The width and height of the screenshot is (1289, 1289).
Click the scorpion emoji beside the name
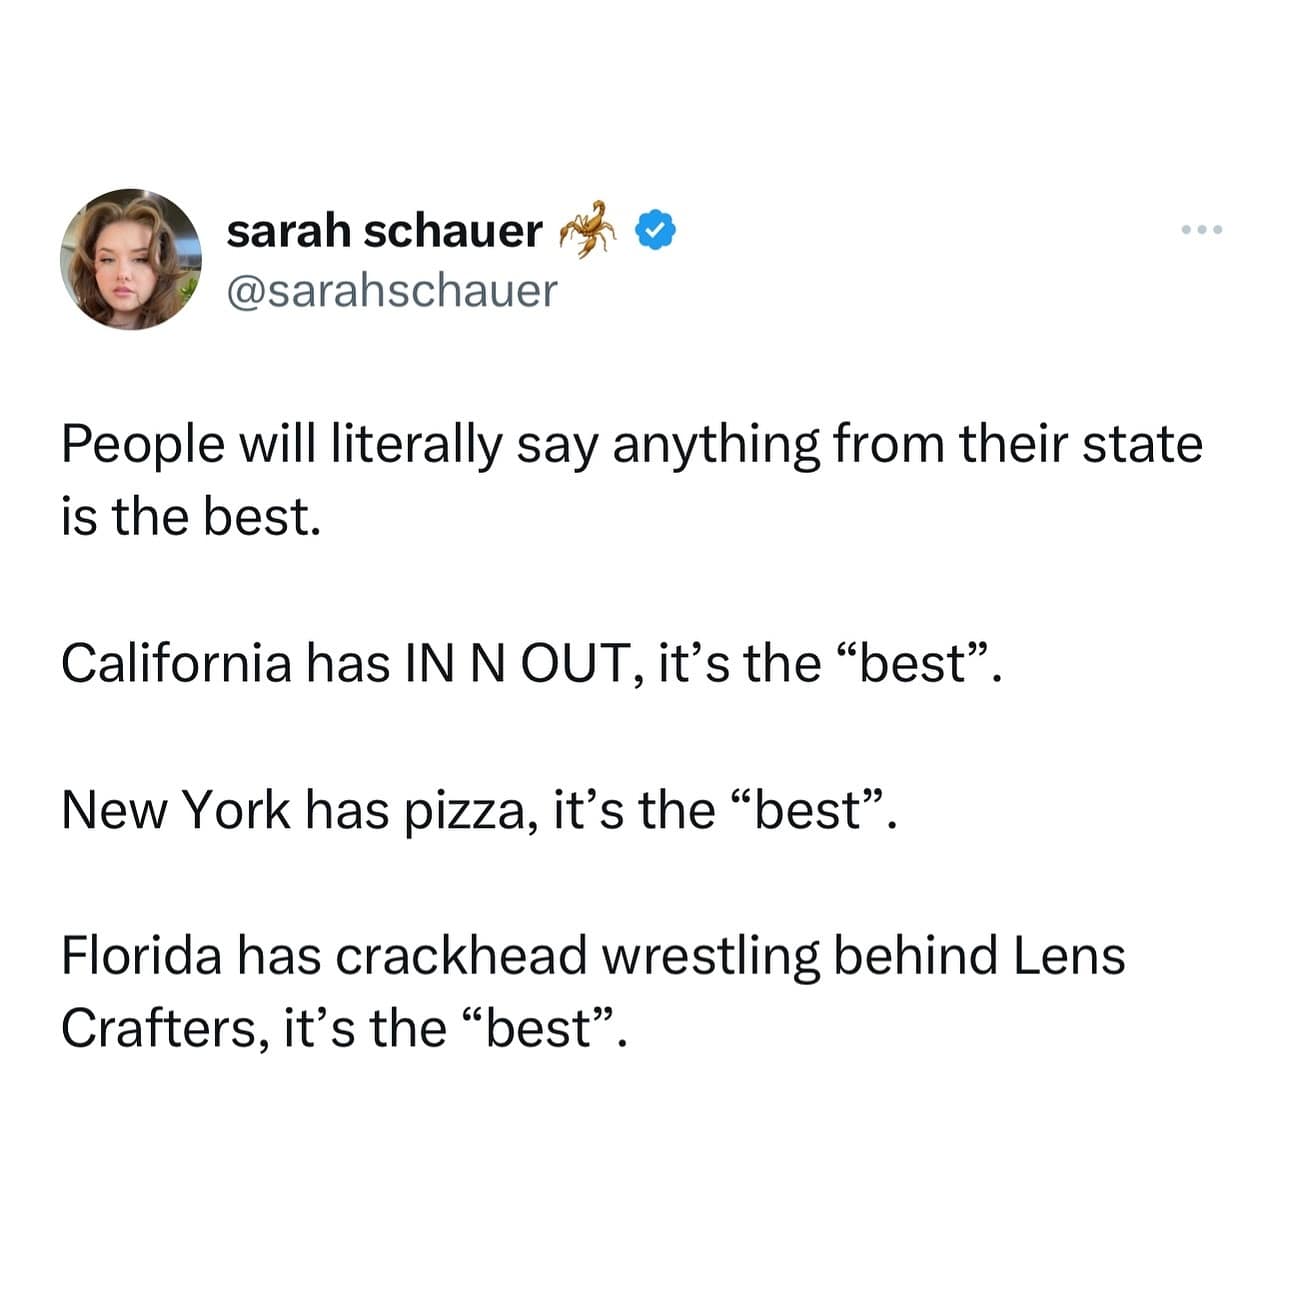pos(590,228)
